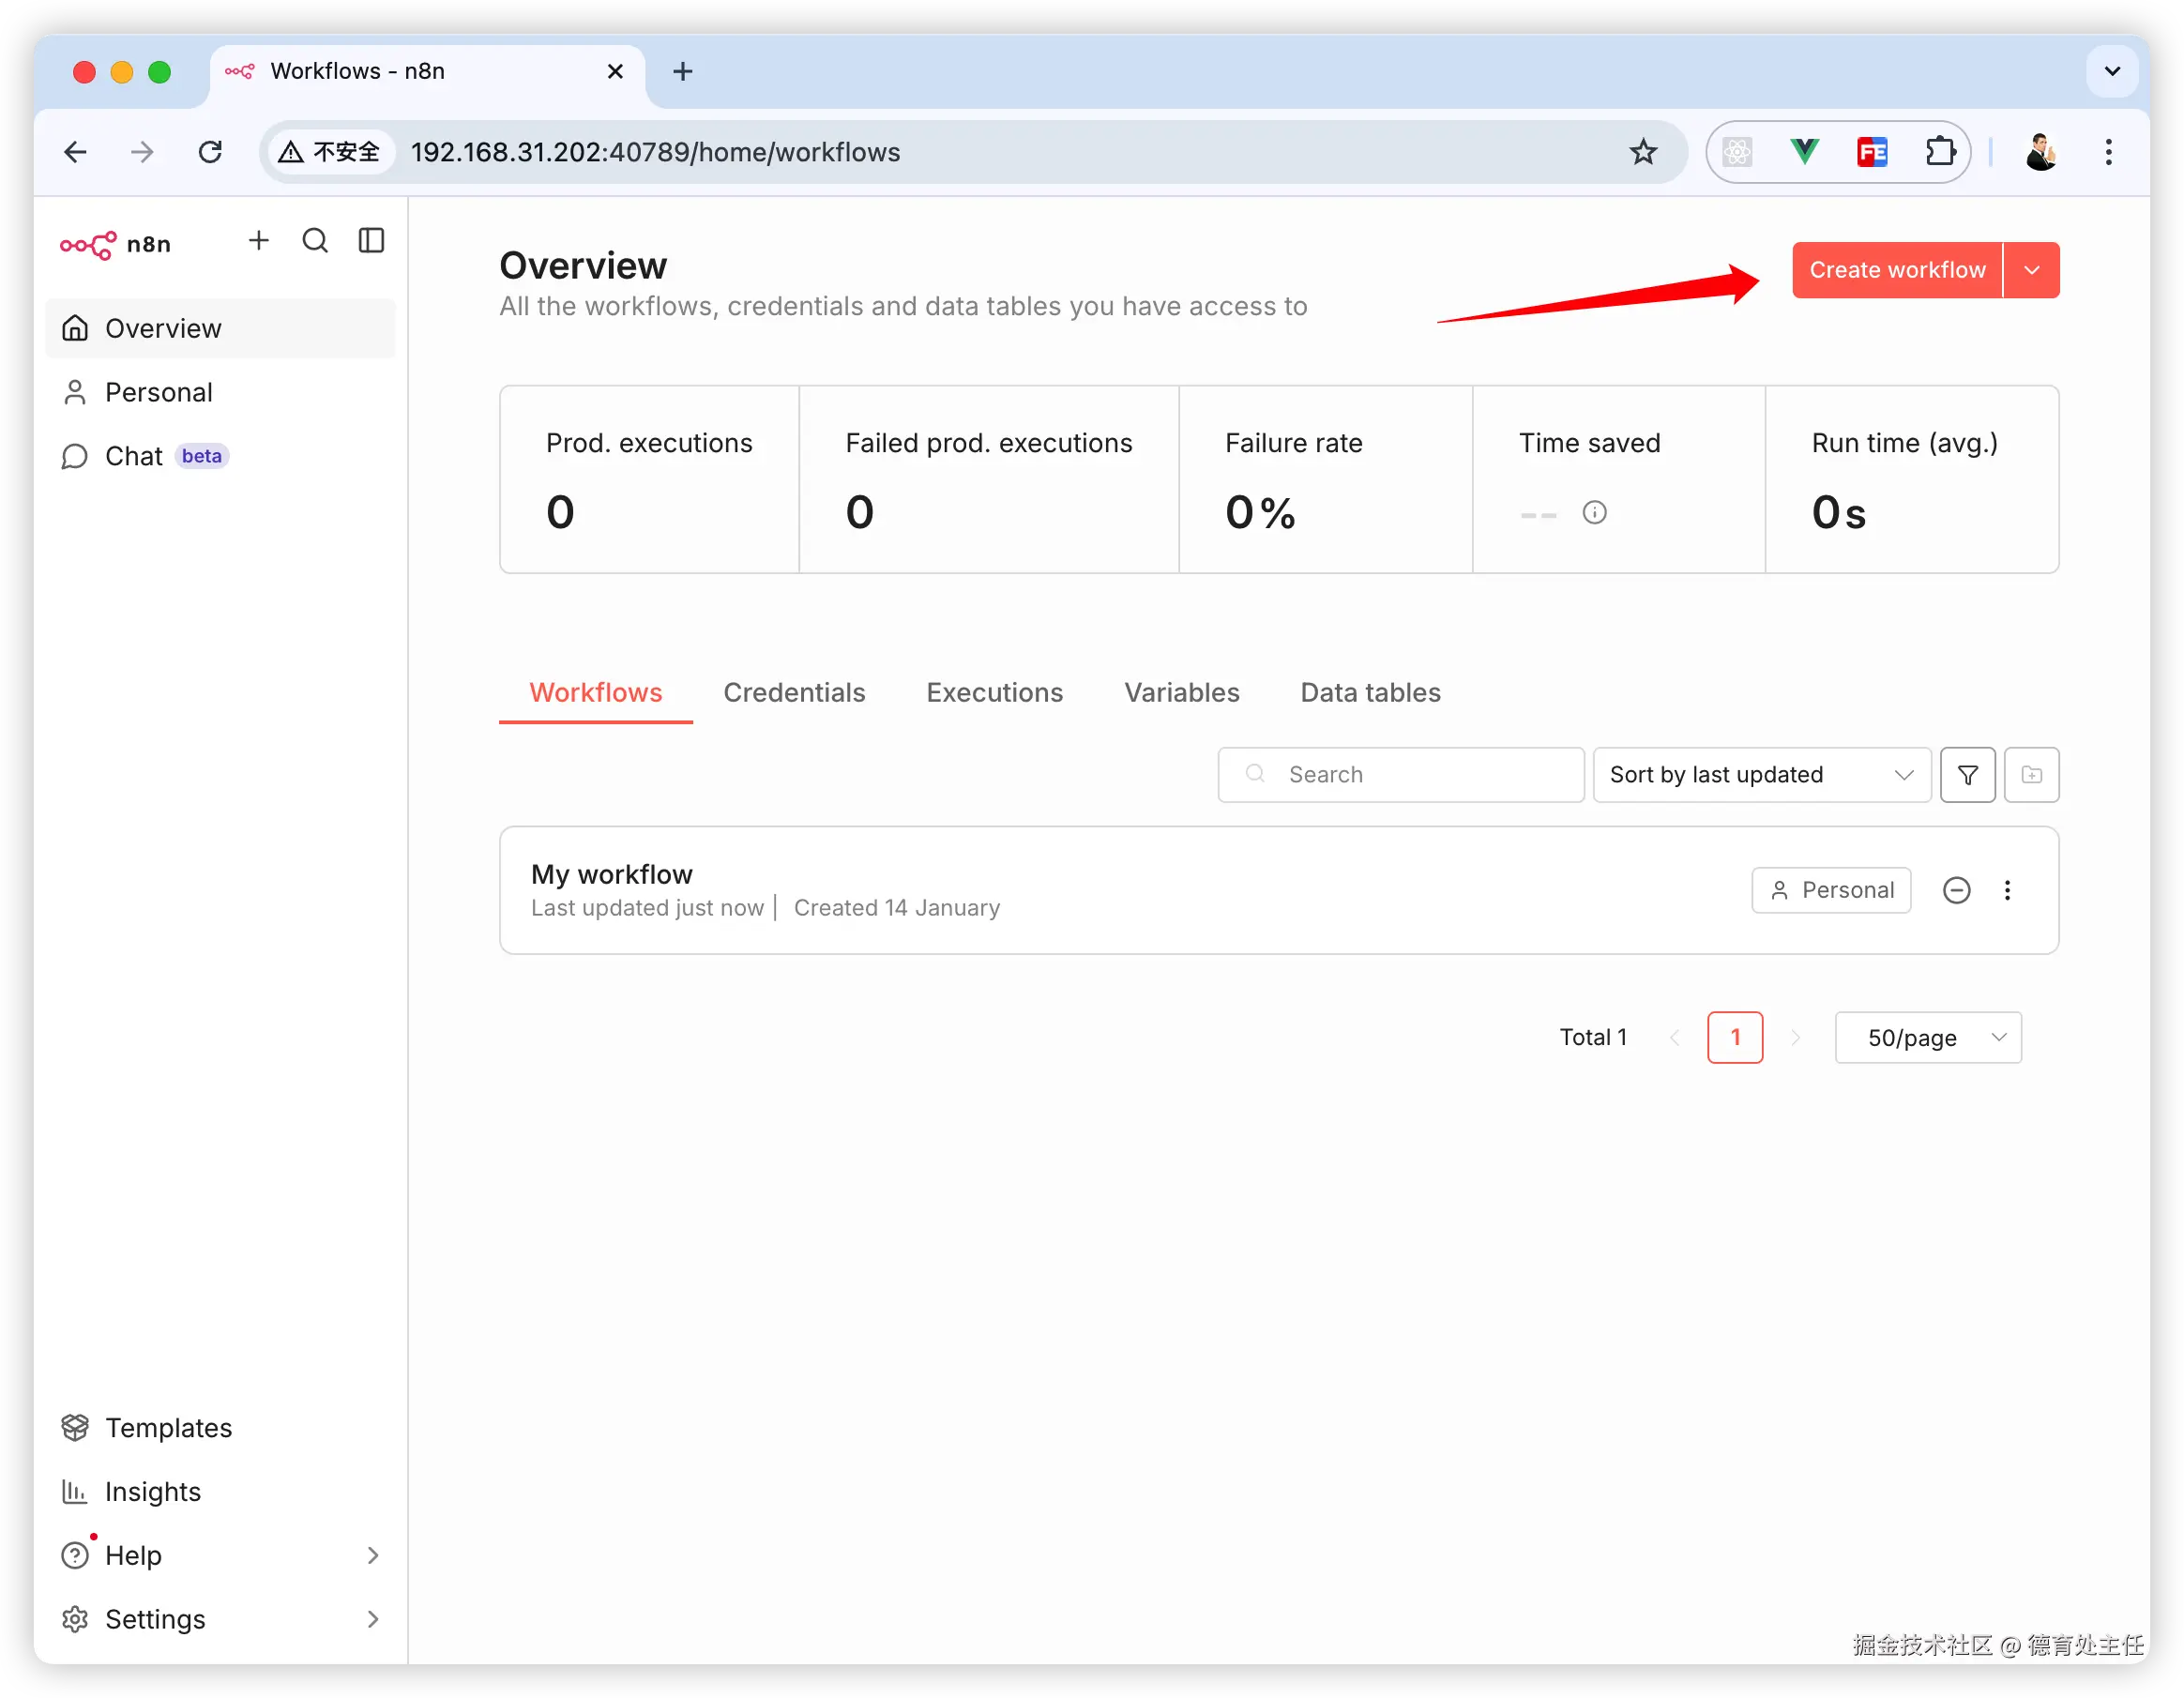2184x1698 pixels.
Task: Click the filter funnel icon
Action: 1967,775
